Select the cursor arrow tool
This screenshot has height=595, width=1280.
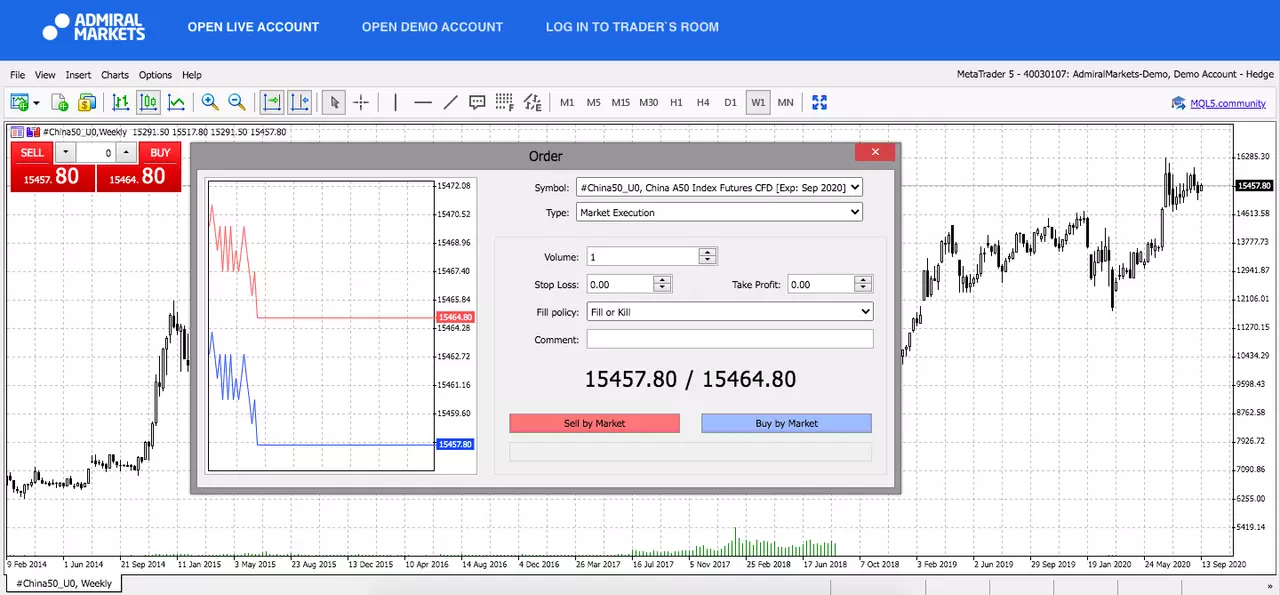(334, 102)
